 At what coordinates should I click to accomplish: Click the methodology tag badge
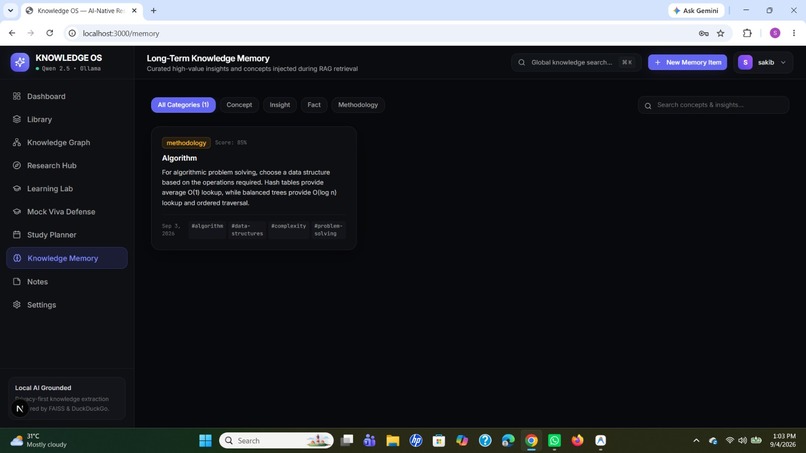[186, 143]
